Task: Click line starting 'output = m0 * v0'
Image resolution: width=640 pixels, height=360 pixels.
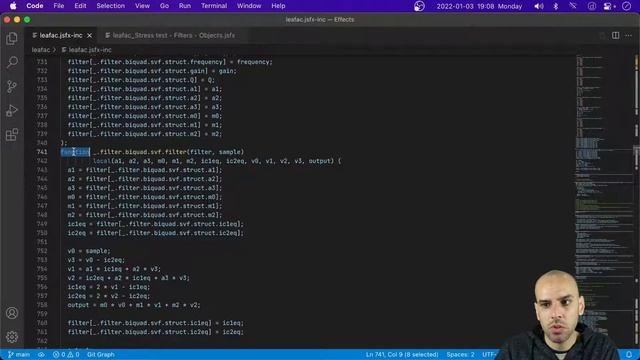Action: click(x=134, y=304)
